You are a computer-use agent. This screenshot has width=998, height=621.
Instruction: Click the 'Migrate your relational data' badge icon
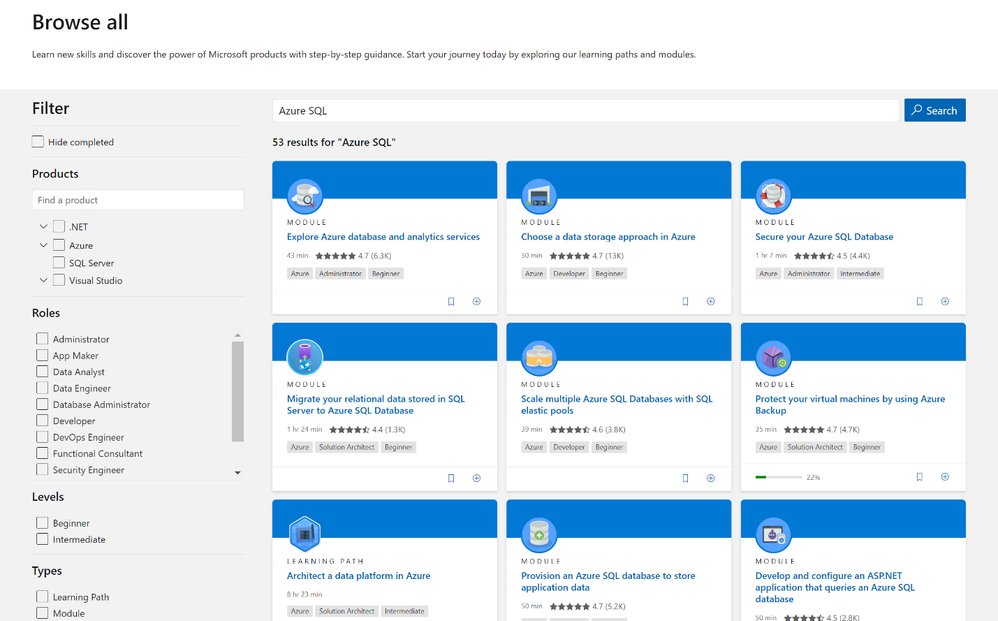[x=305, y=358]
